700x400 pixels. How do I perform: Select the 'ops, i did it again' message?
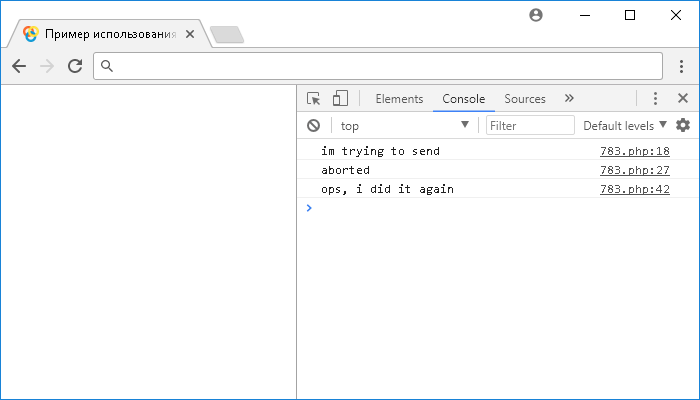pyautogui.click(x=388, y=189)
